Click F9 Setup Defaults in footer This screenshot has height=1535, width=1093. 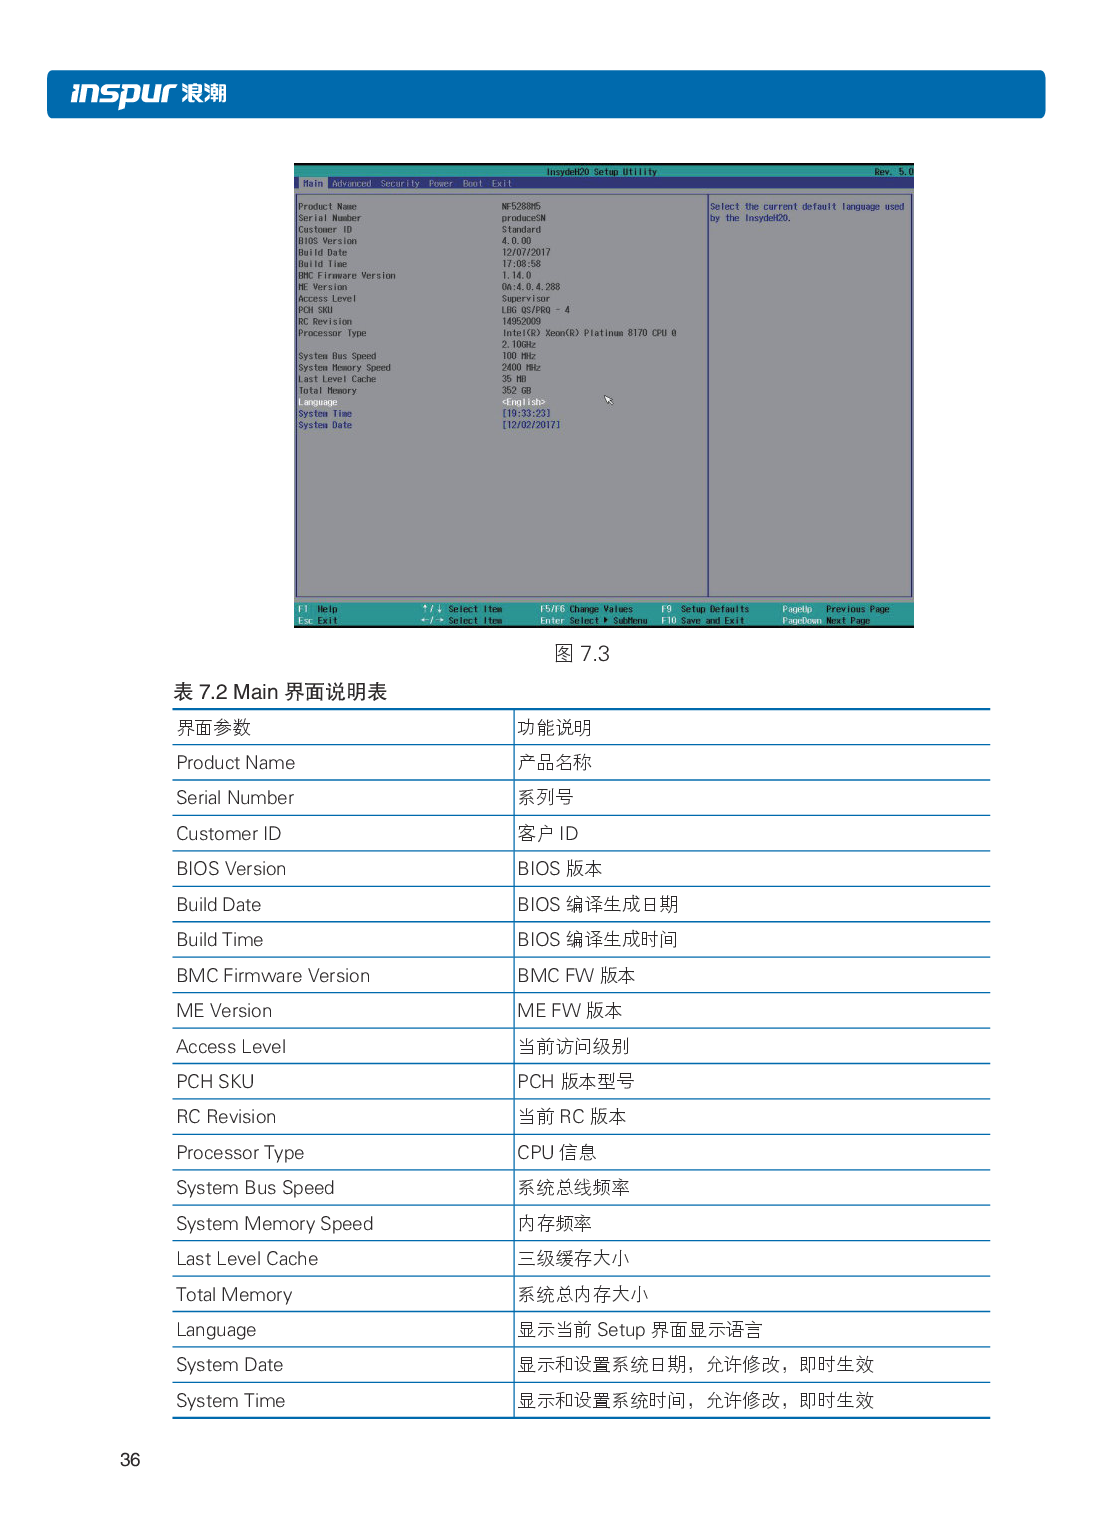click(705, 609)
